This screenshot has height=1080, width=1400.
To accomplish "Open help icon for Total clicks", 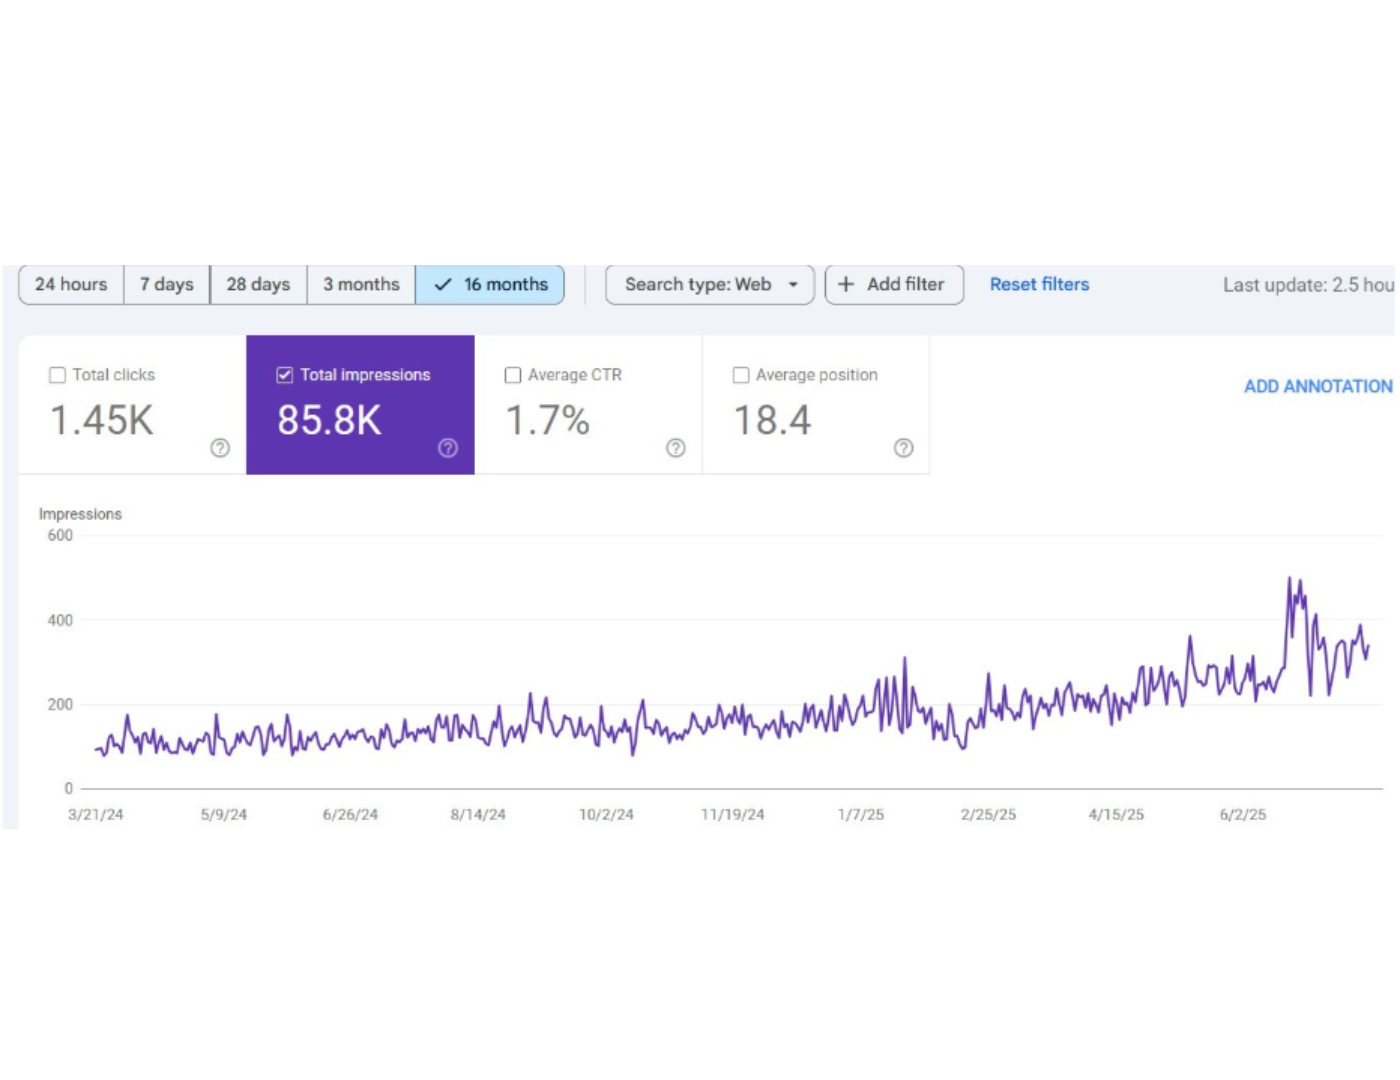I will coord(220,448).
